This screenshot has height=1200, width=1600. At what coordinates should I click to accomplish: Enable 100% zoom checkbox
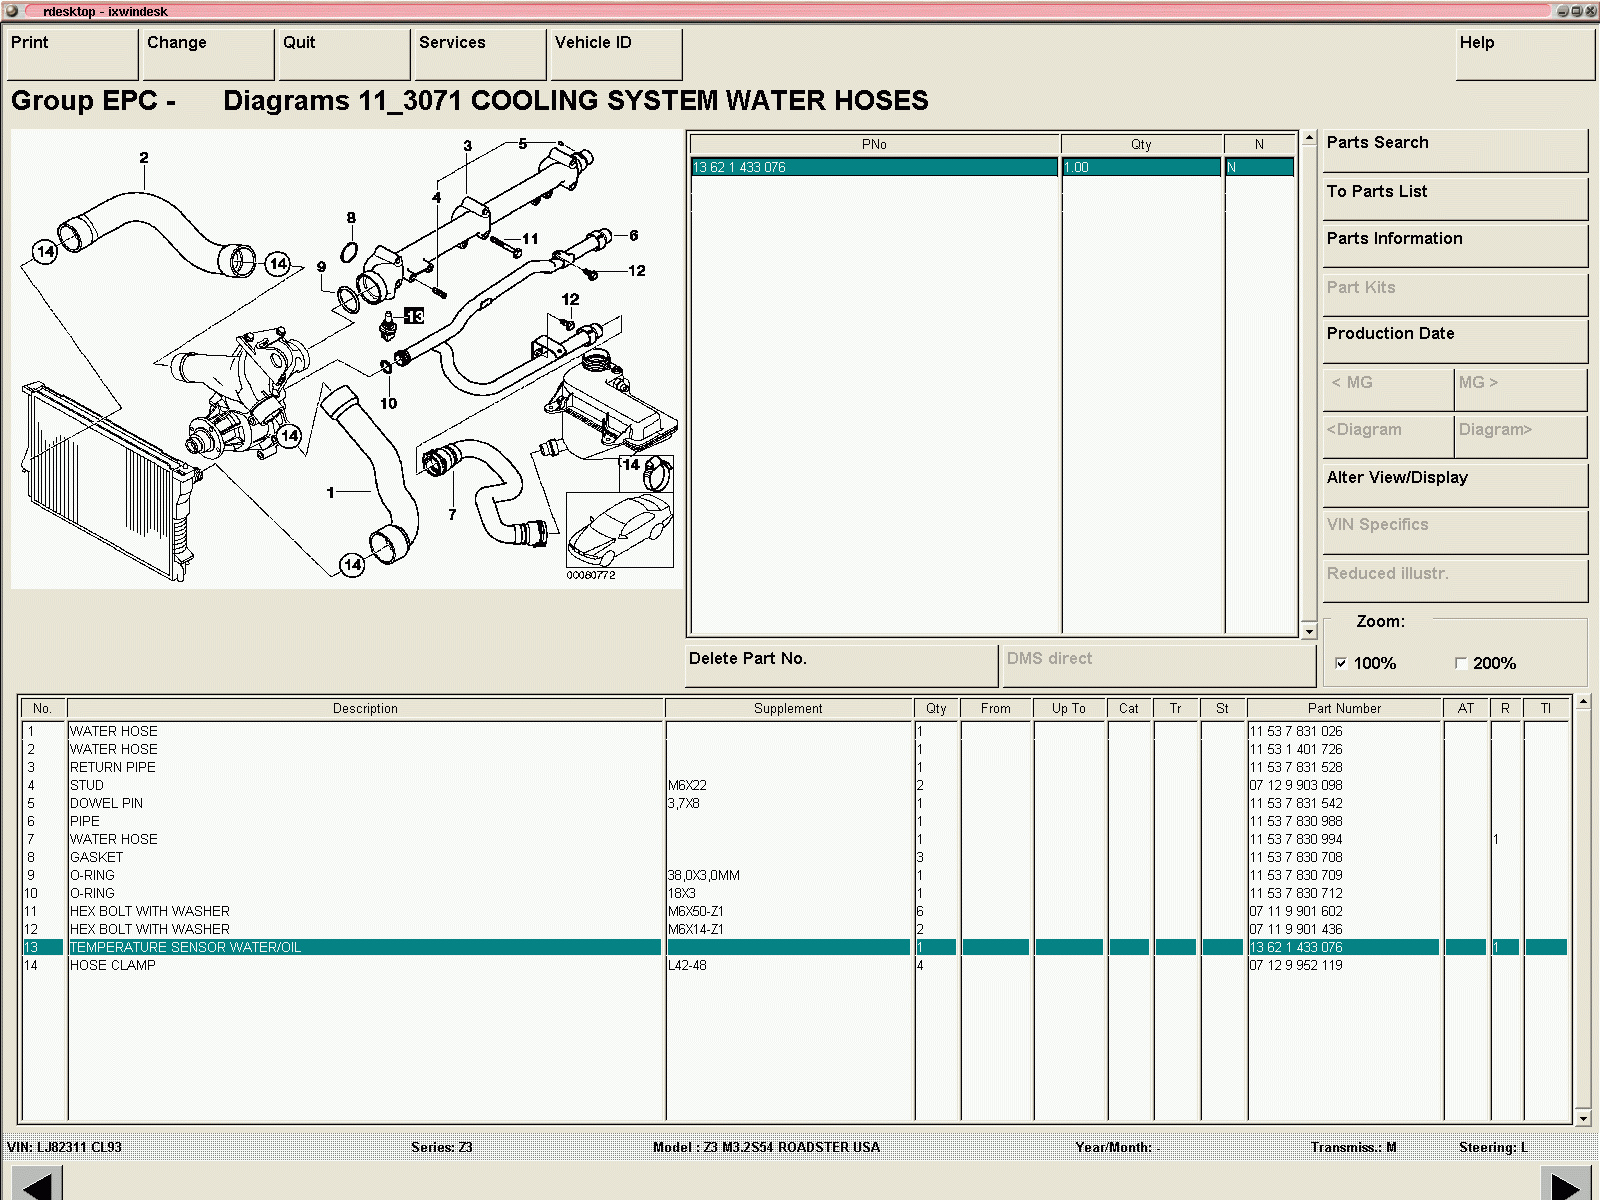(x=1341, y=663)
